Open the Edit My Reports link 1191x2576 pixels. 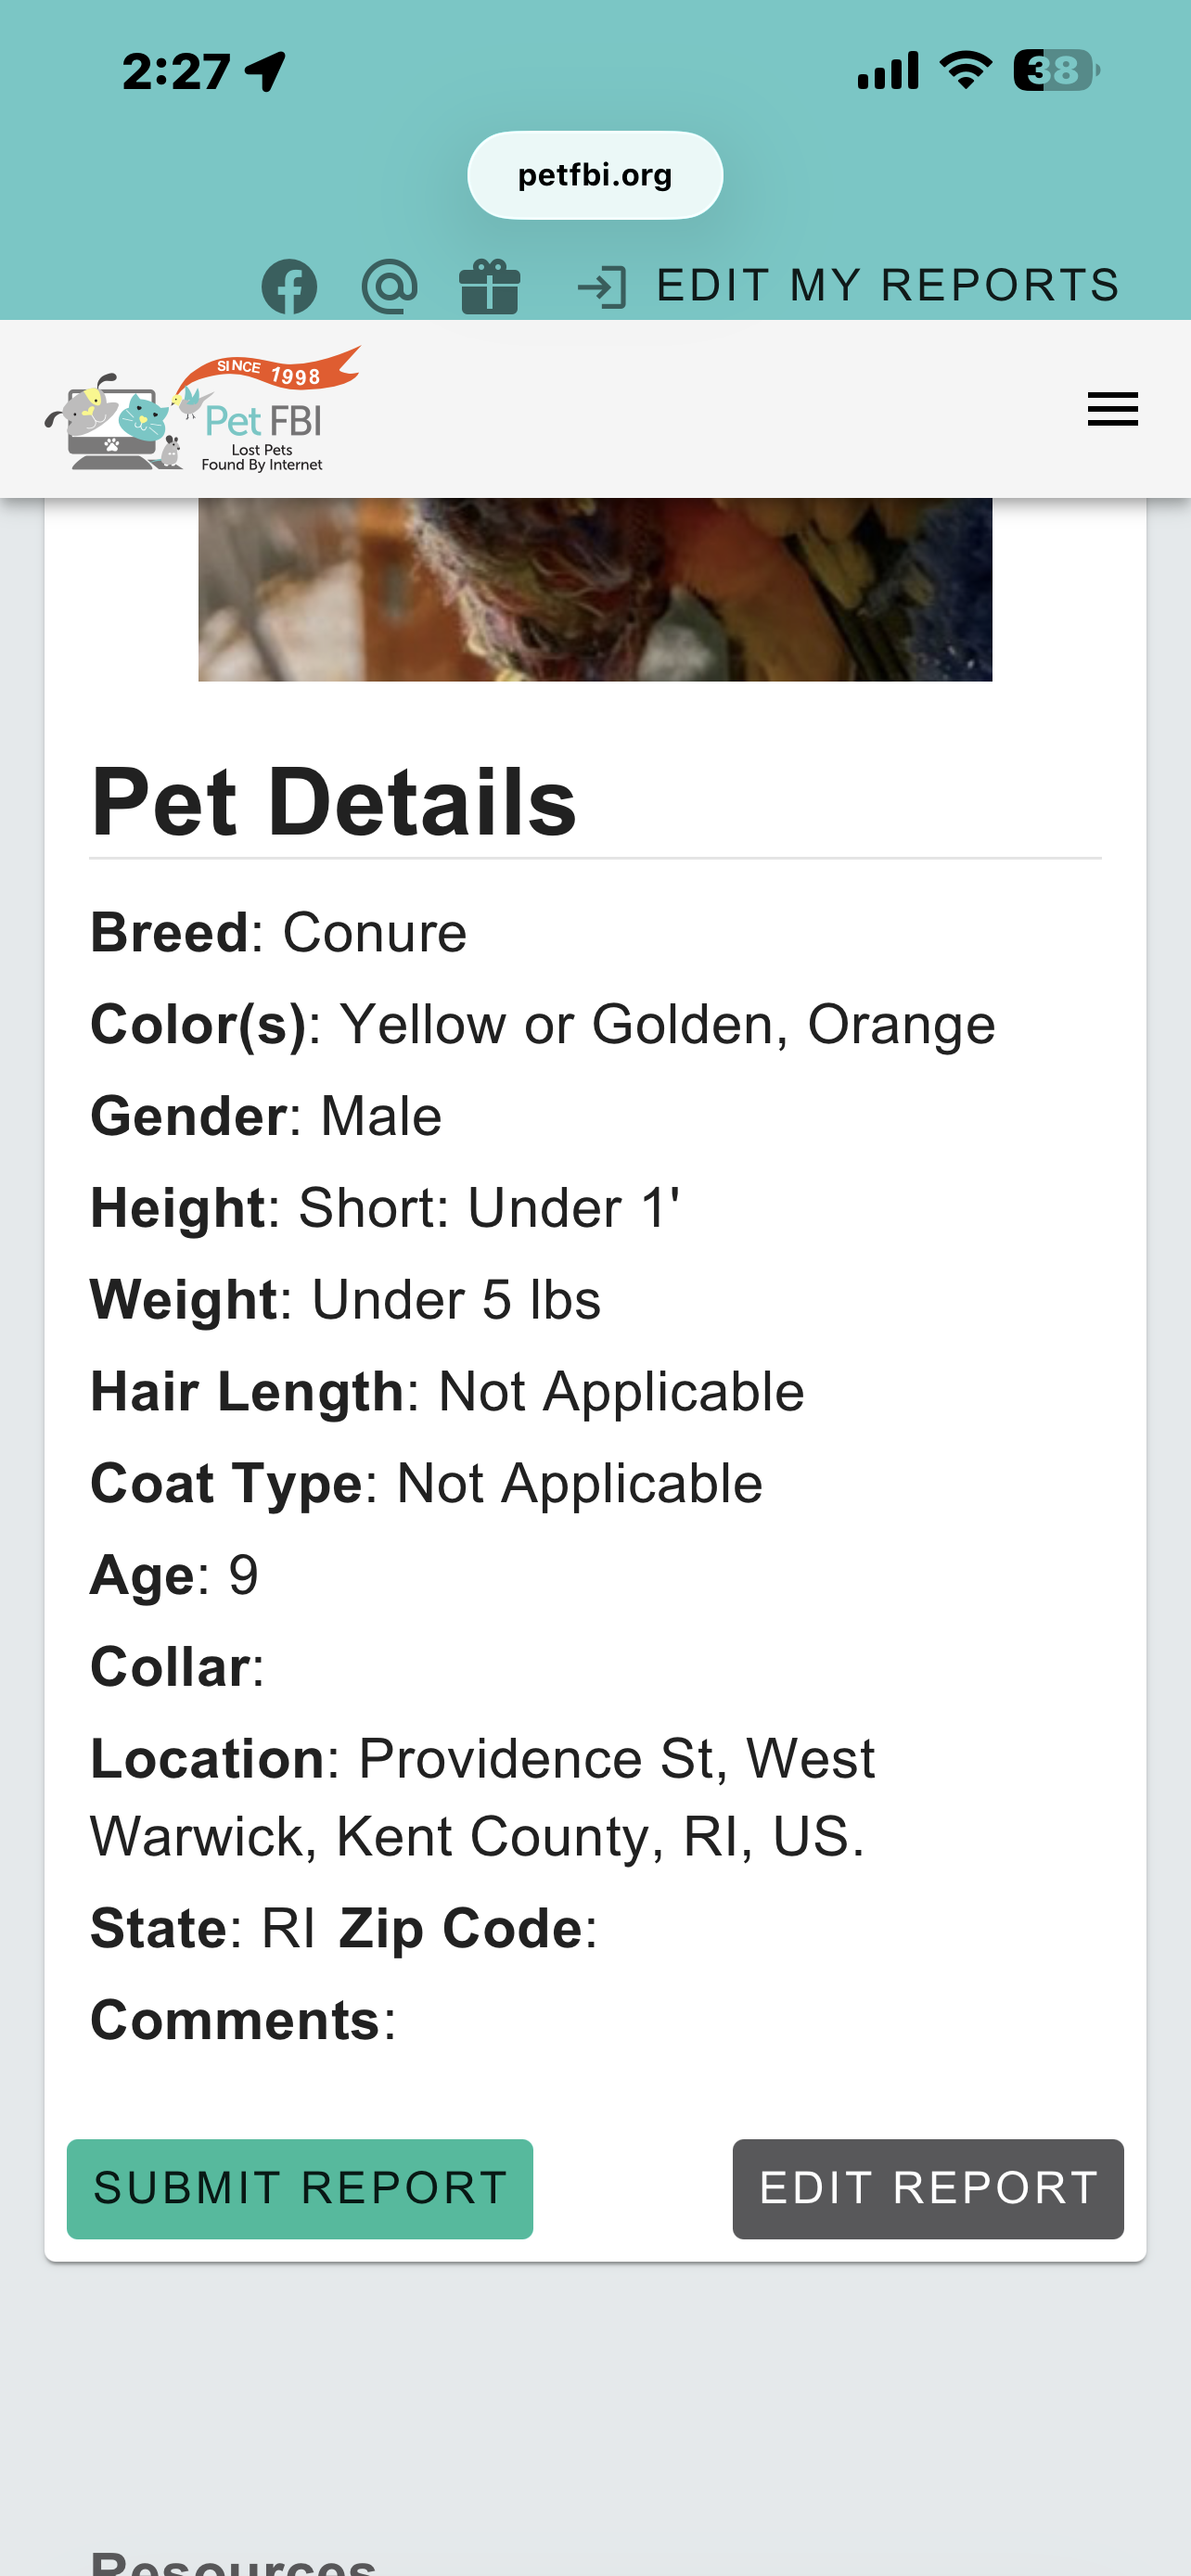[887, 286]
